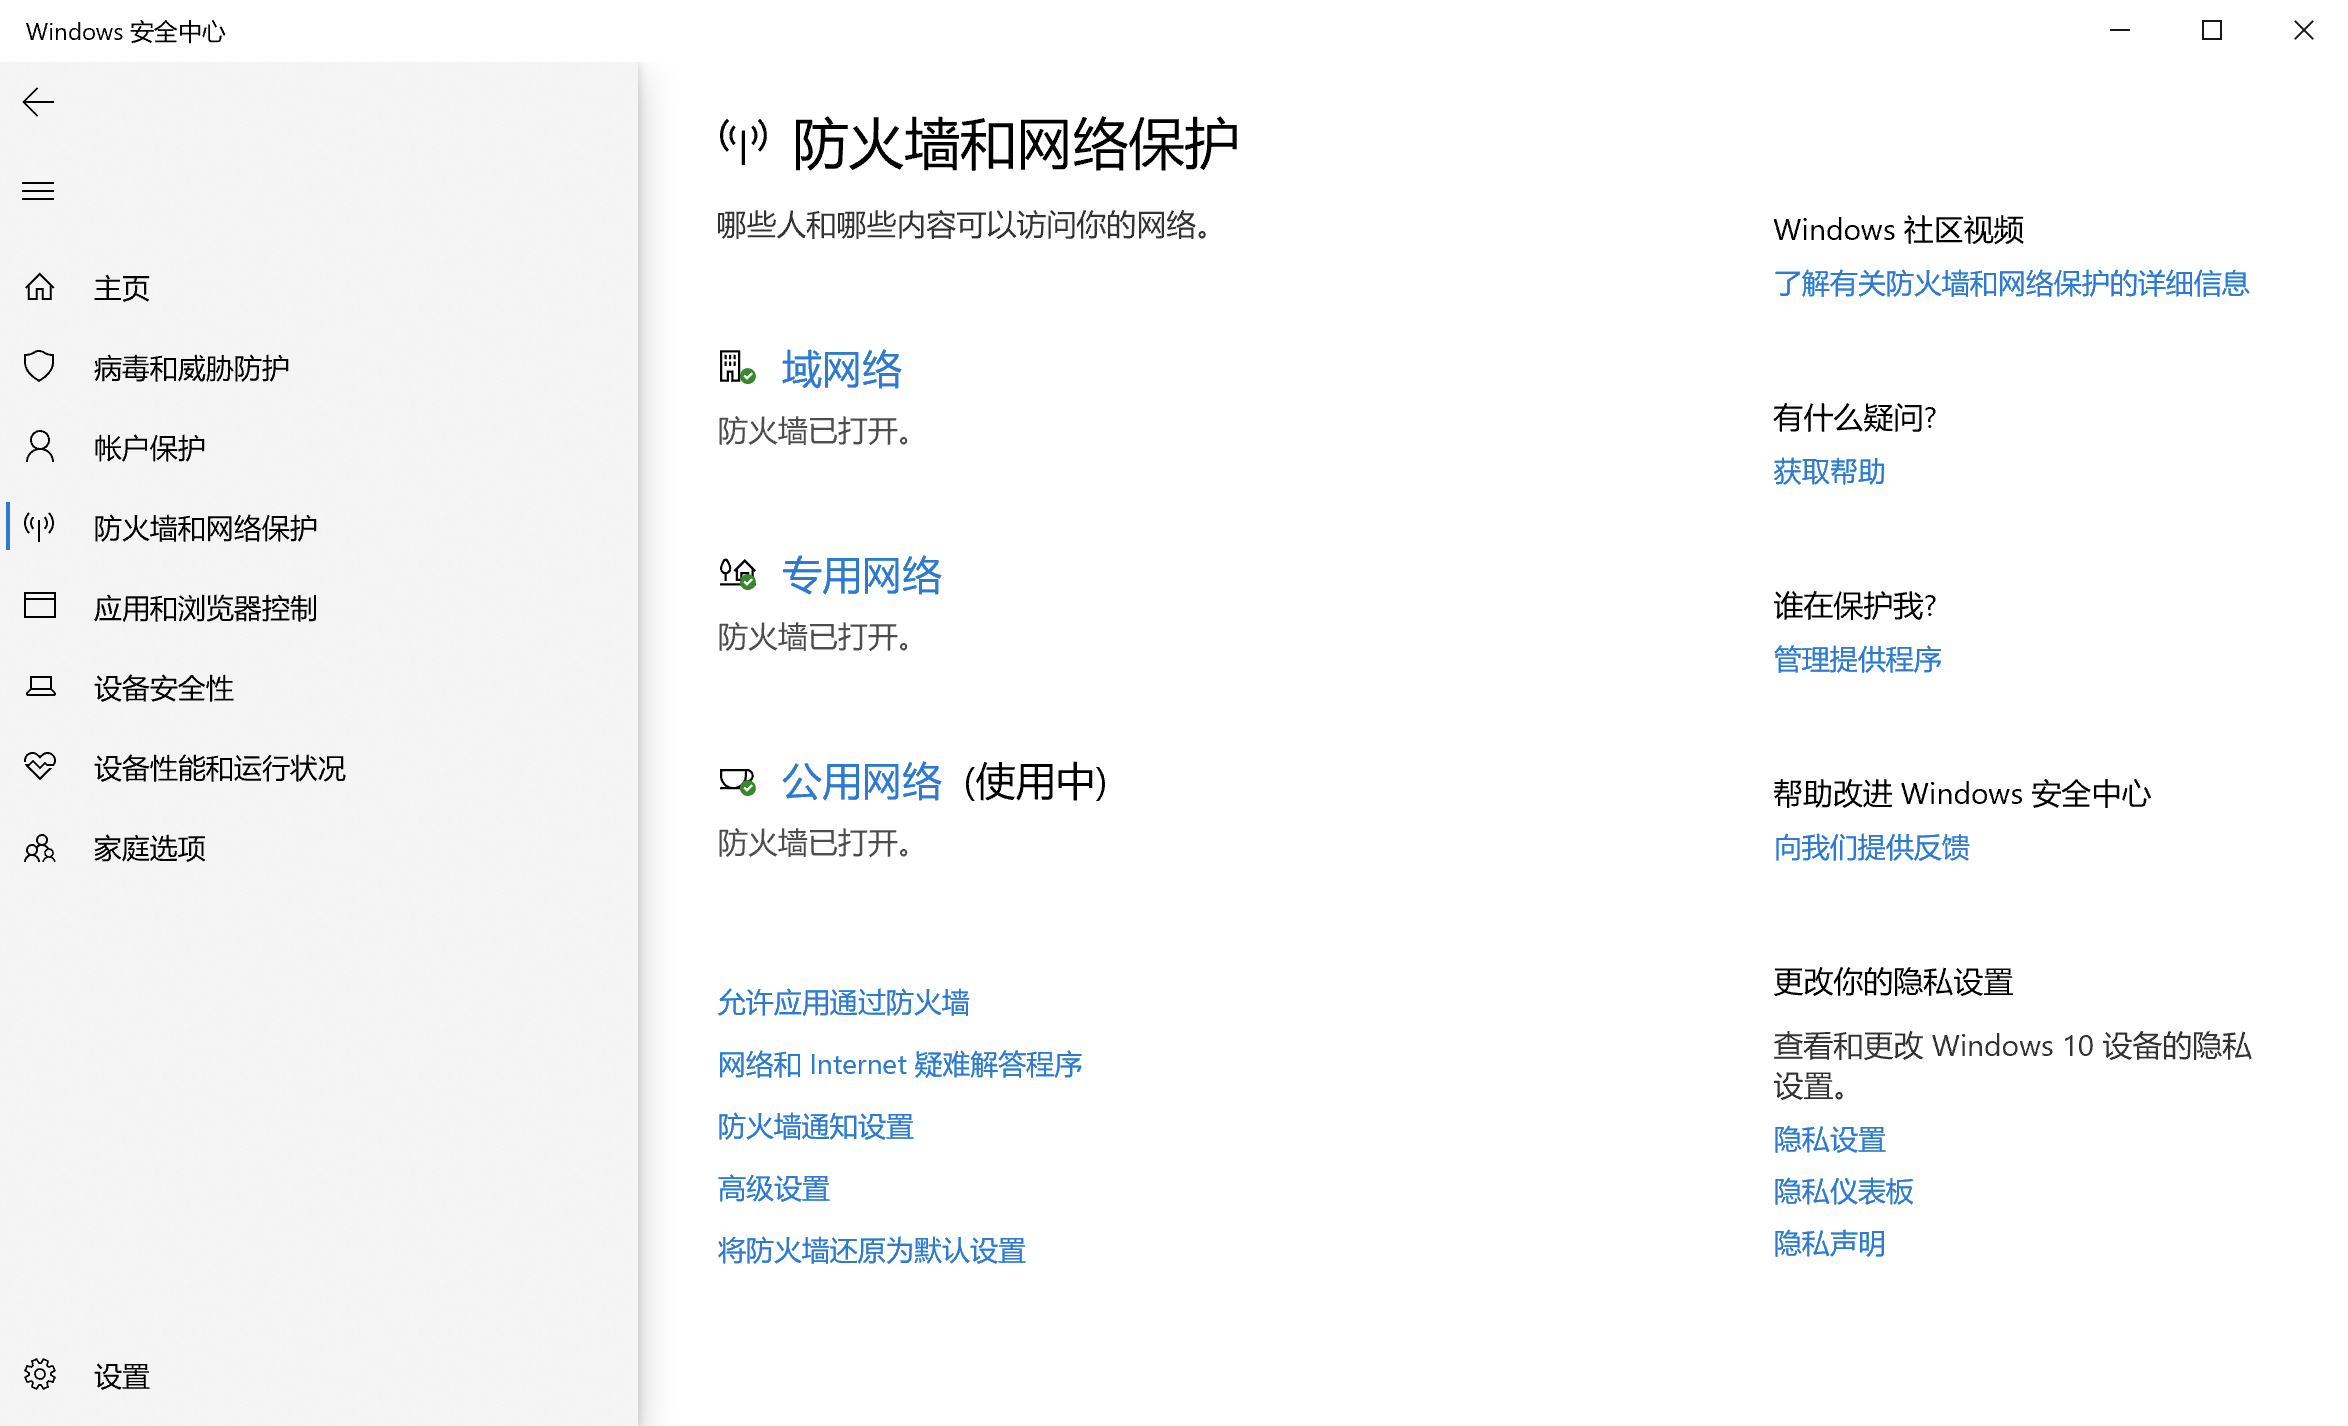Open 高级设置 link
This screenshot has width=2348, height=1426.
(774, 1189)
